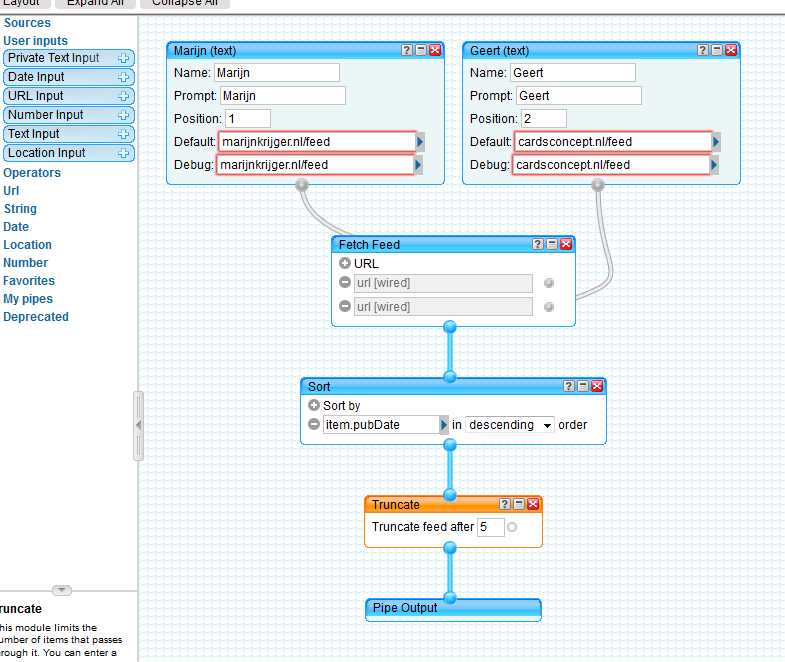Screen dimensions: 785x662
Task: Click the Truncate feed after number field
Action: pyautogui.click(x=490, y=527)
